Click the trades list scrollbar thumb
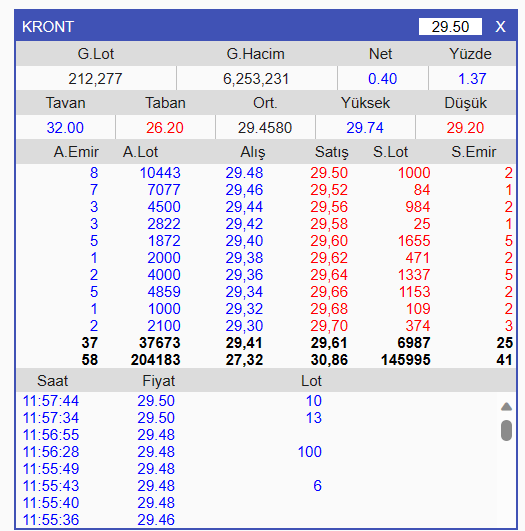This screenshot has height=531, width=525. point(506,430)
